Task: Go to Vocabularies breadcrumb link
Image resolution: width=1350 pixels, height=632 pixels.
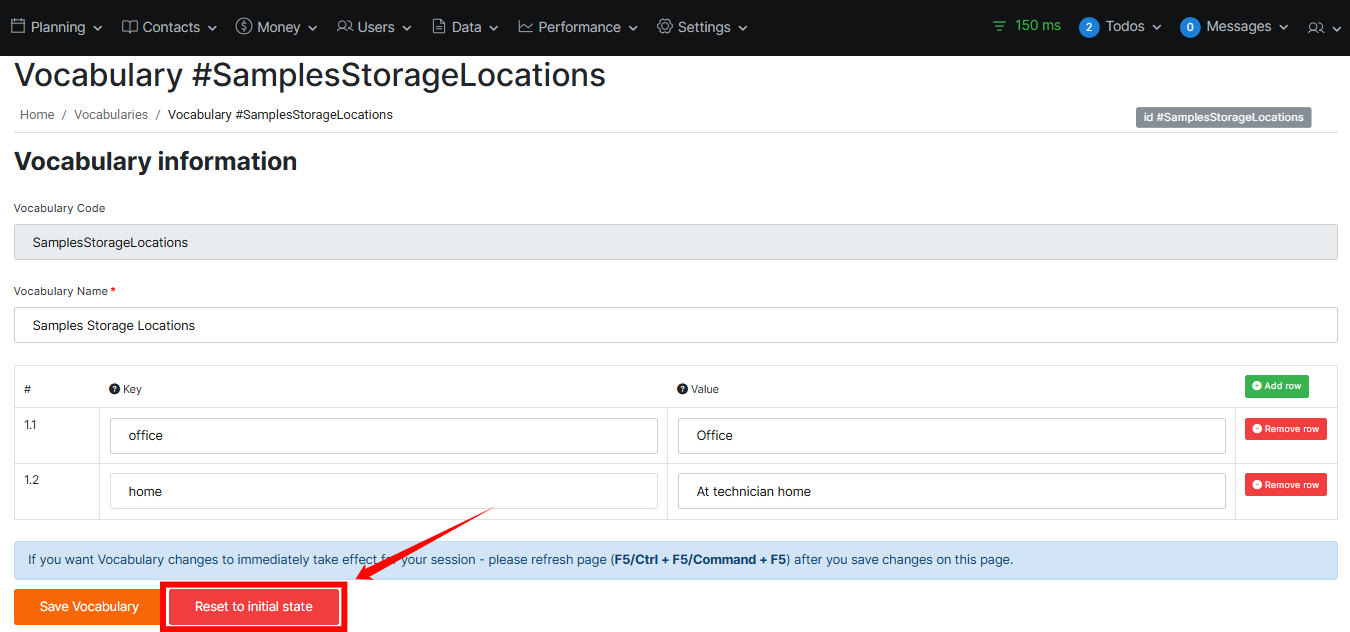Action: pos(111,115)
